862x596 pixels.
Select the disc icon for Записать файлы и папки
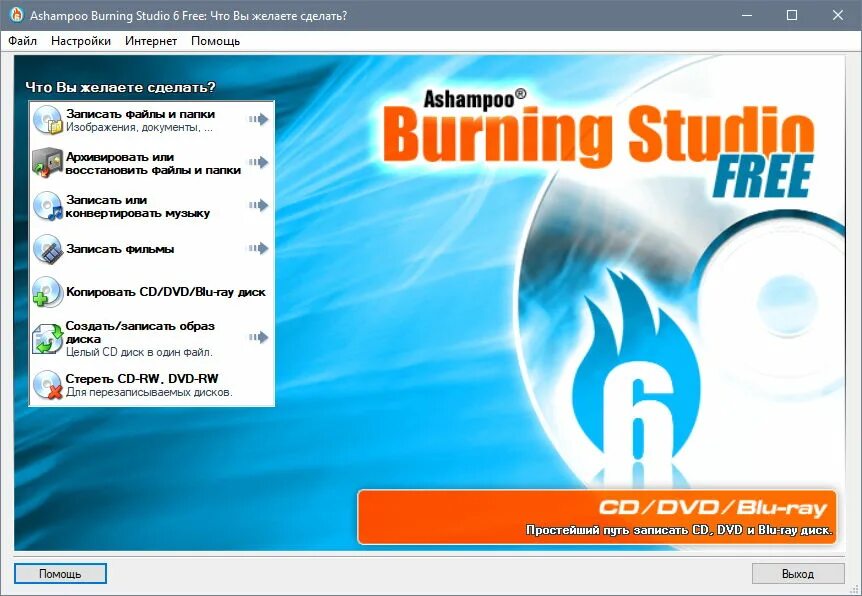pos(47,119)
